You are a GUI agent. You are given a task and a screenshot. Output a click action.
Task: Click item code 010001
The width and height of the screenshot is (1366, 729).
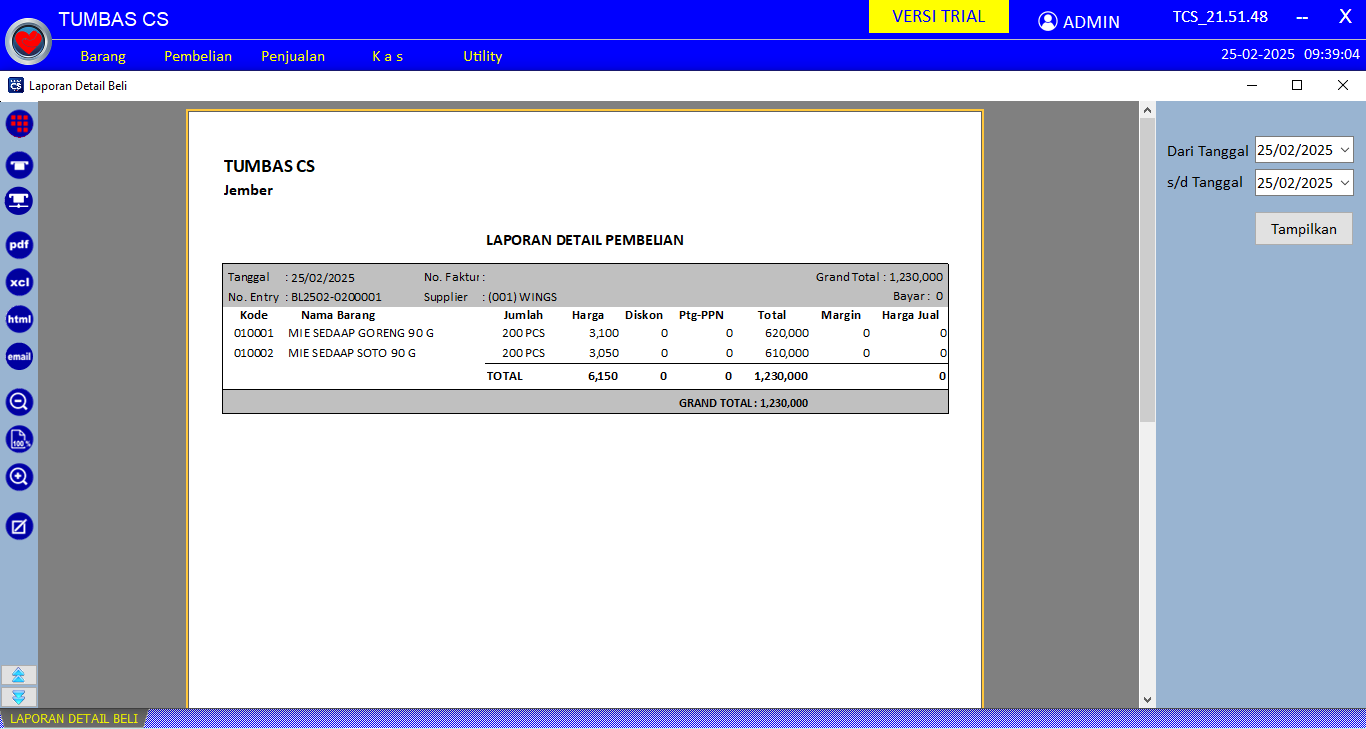click(253, 333)
